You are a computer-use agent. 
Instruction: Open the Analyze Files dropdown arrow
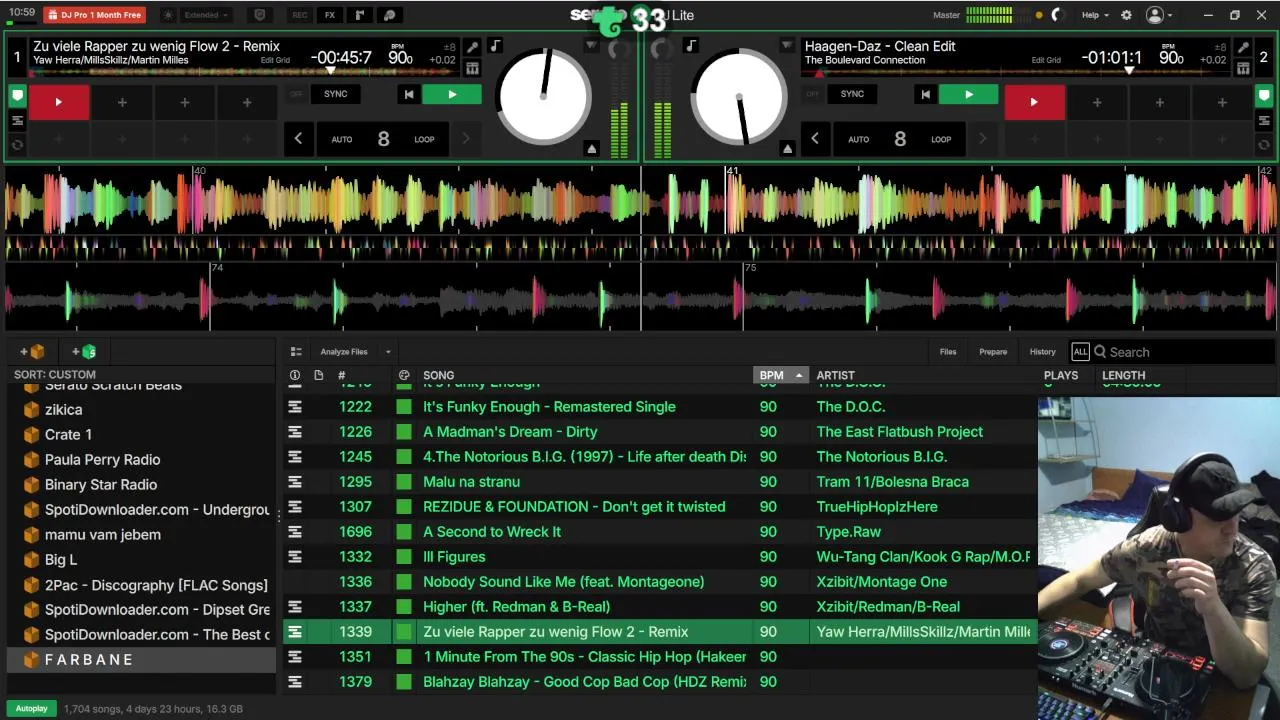[388, 352]
